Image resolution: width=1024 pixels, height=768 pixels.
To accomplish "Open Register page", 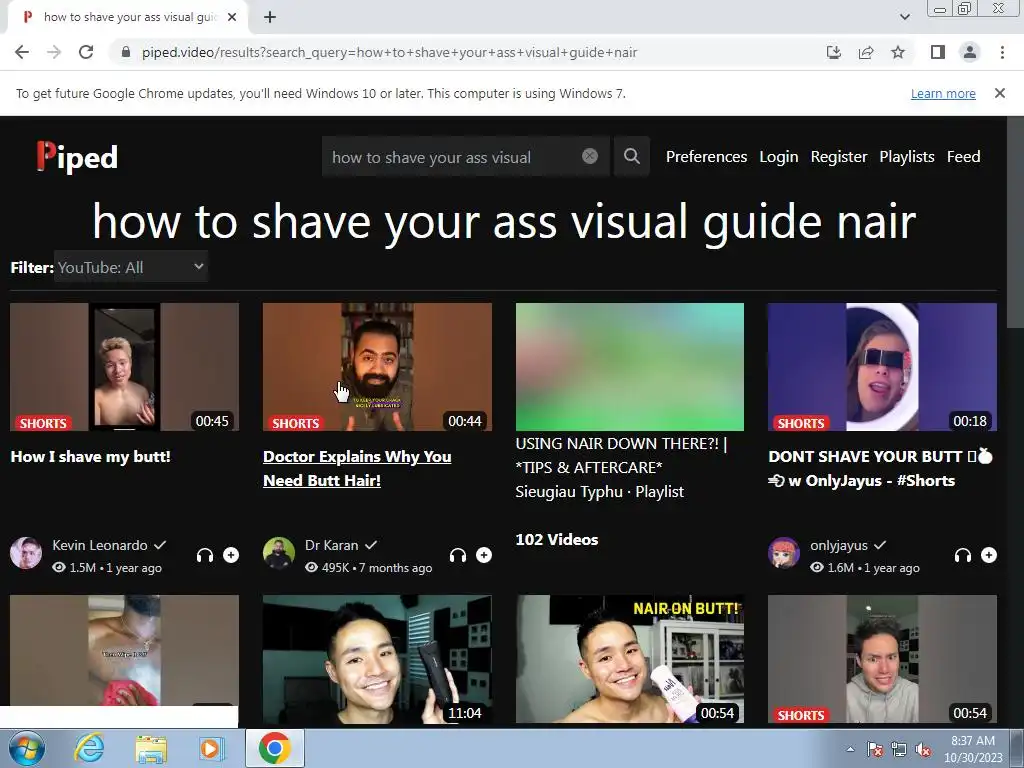I will (x=839, y=157).
